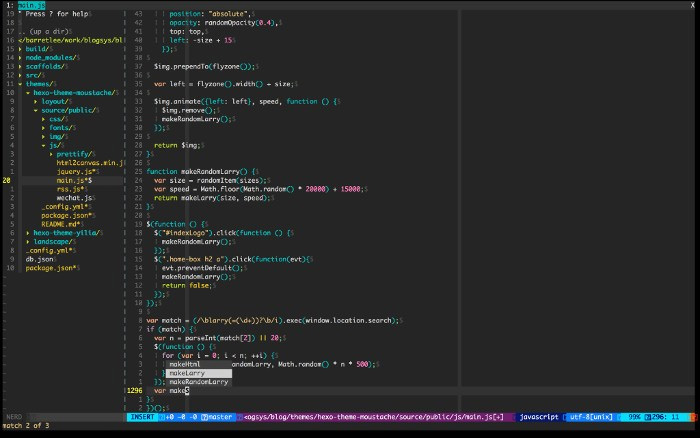The image size is (700, 438).
Task: Click the git branch master indicator
Action: click(x=218, y=417)
